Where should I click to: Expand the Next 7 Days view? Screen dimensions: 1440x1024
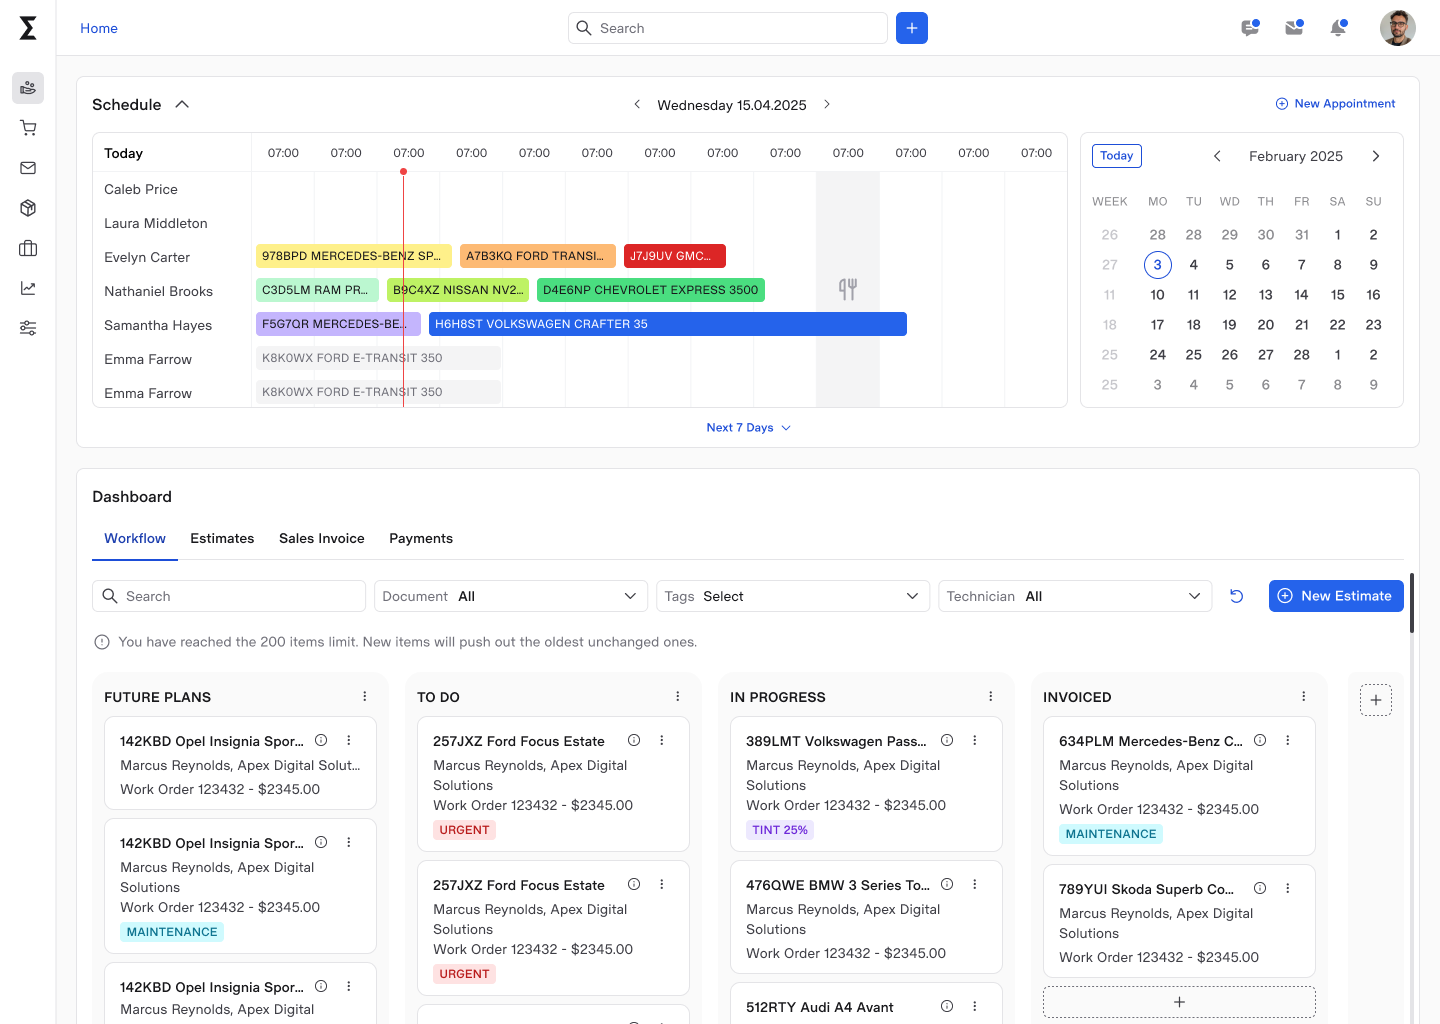pos(749,427)
